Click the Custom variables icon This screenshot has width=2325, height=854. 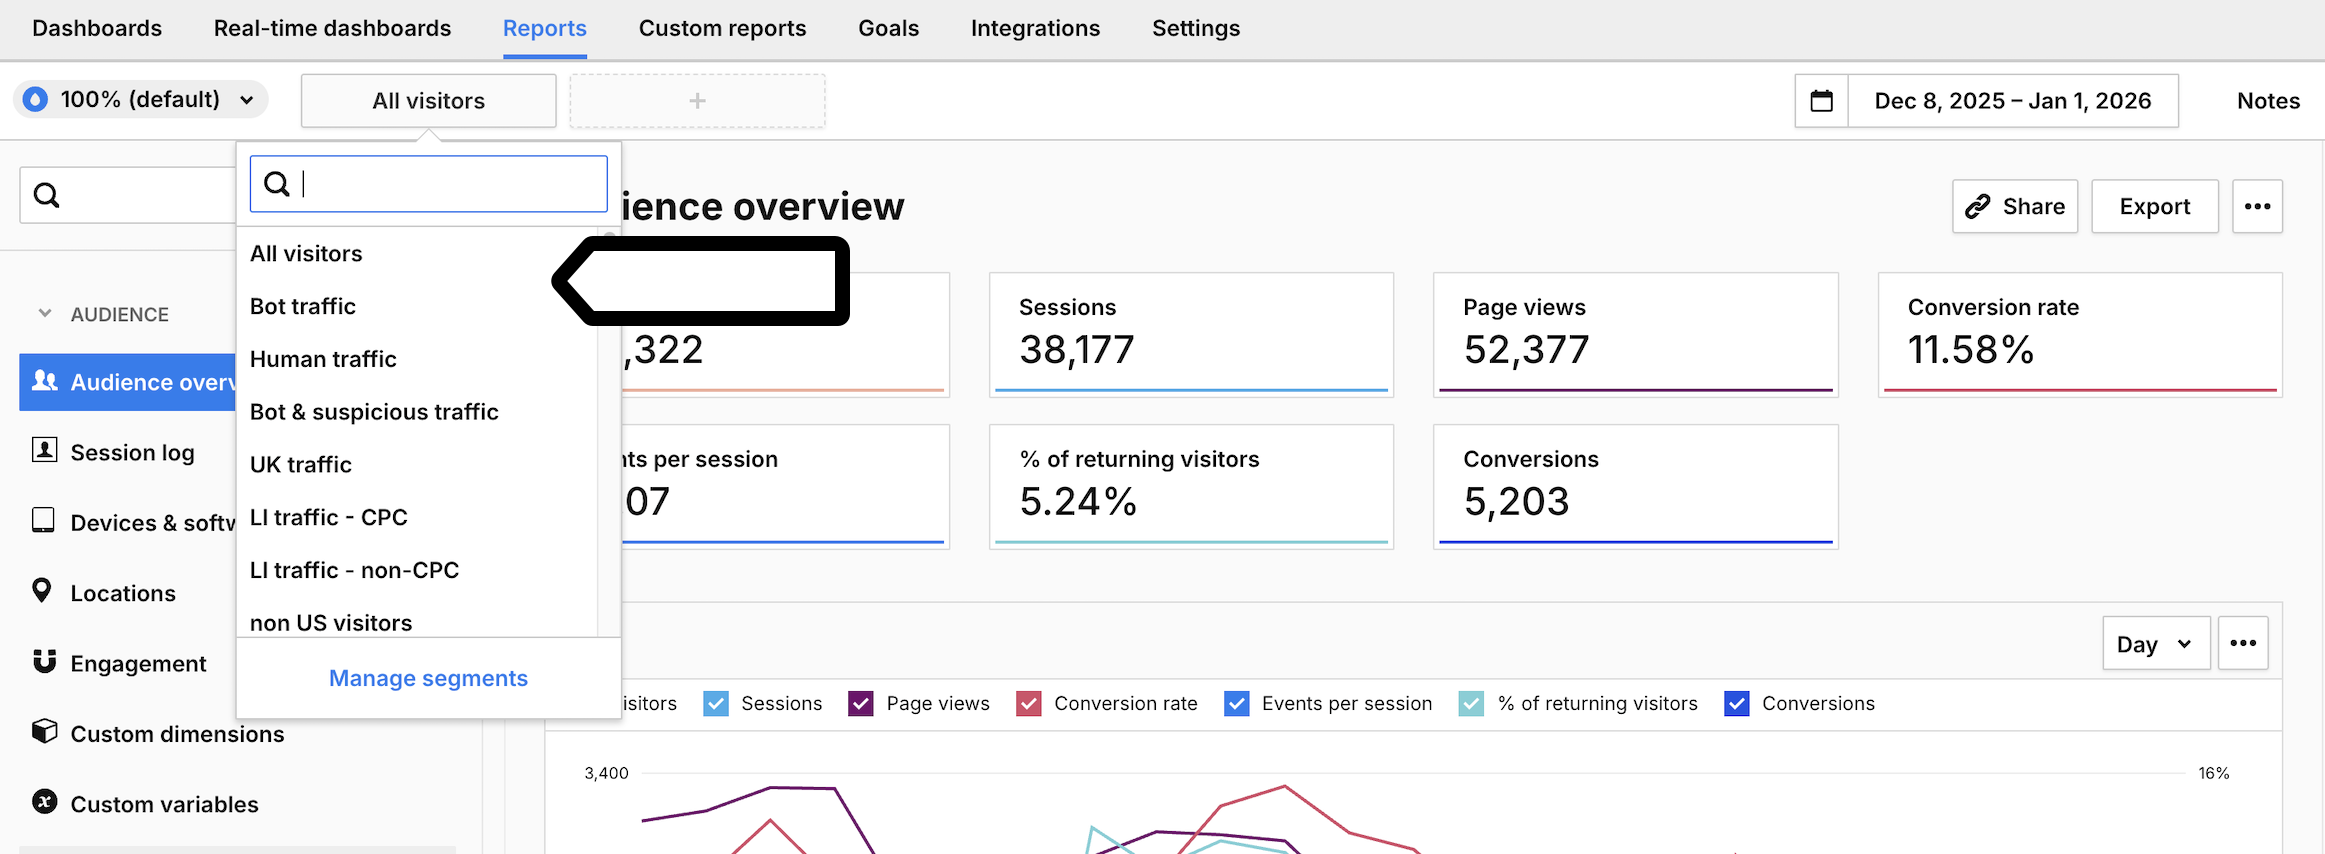[x=44, y=801]
